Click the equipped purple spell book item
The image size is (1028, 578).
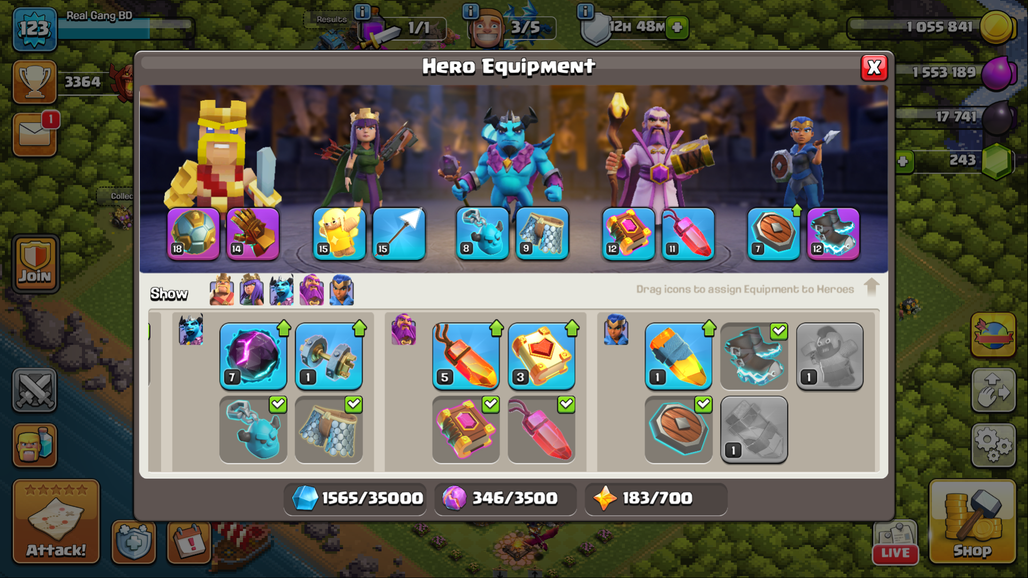466,430
